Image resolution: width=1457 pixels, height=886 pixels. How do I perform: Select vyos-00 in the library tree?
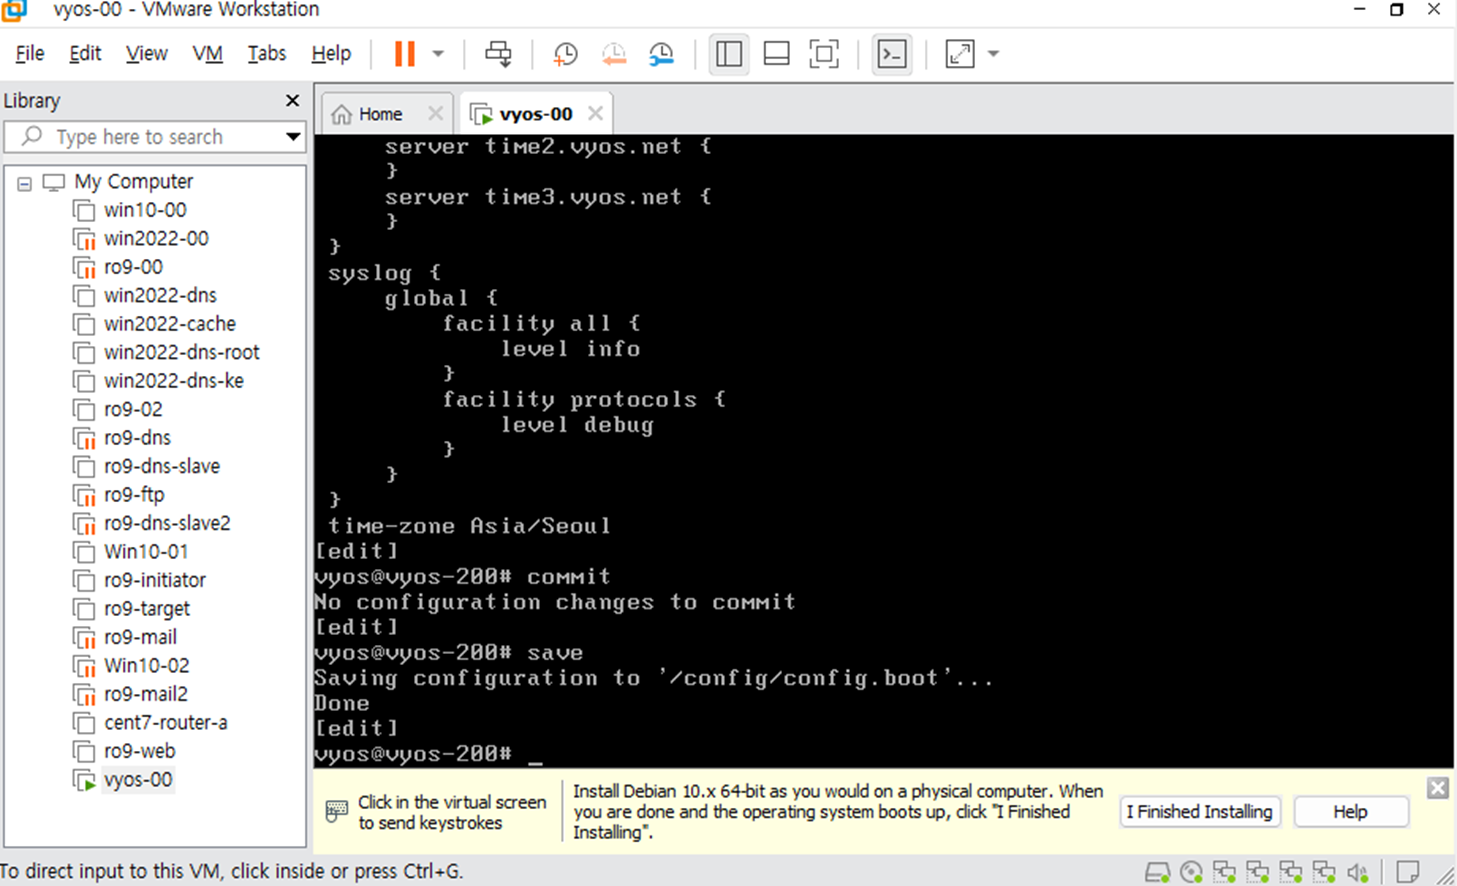(138, 779)
